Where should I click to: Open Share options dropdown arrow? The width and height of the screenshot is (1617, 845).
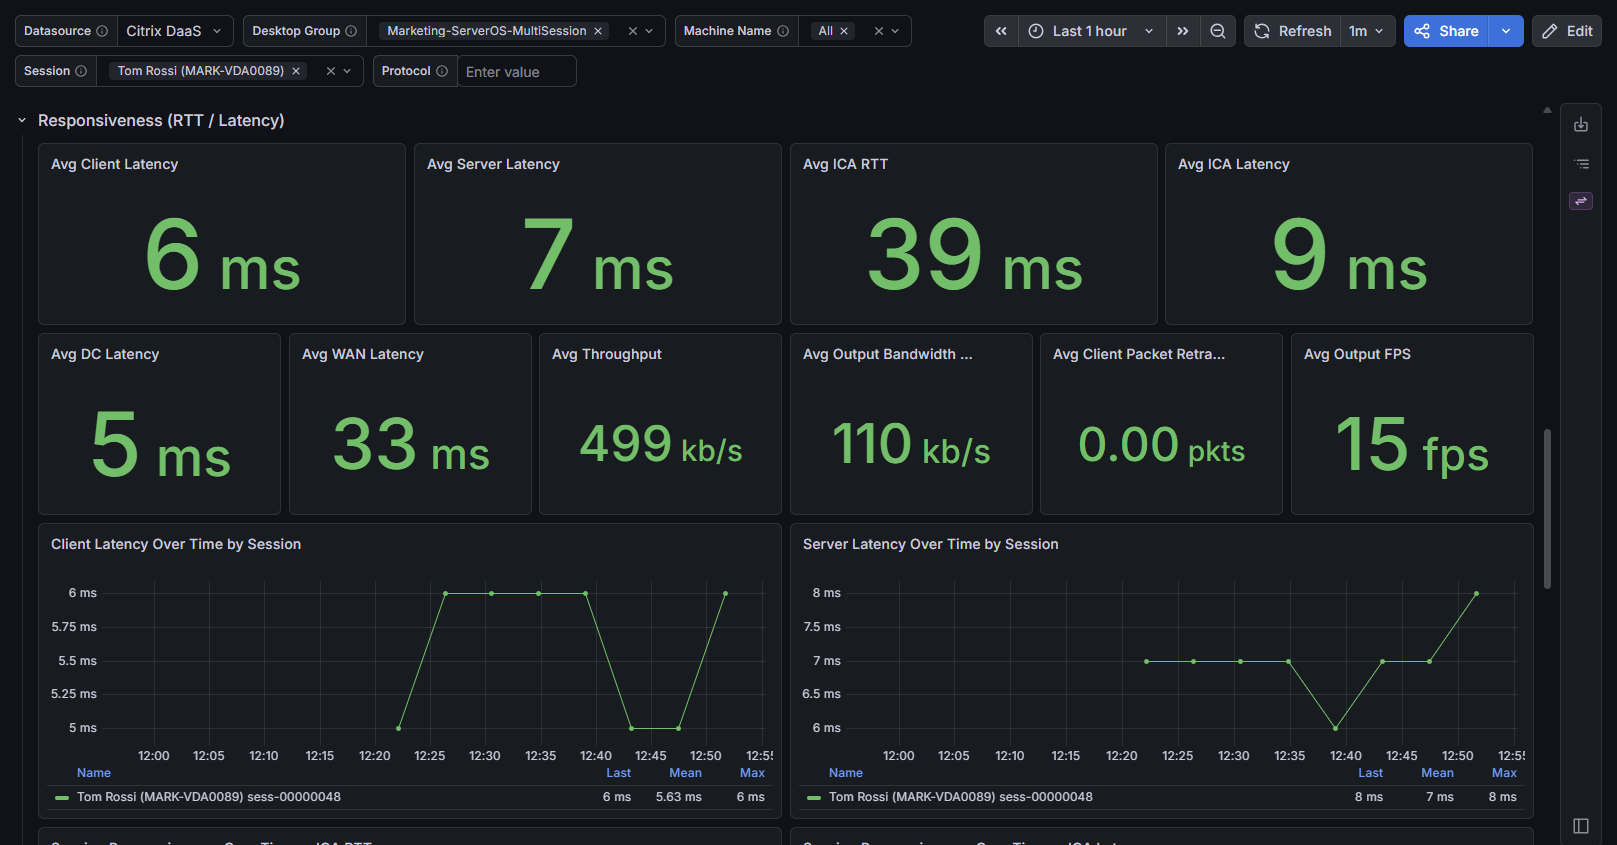(x=1506, y=31)
